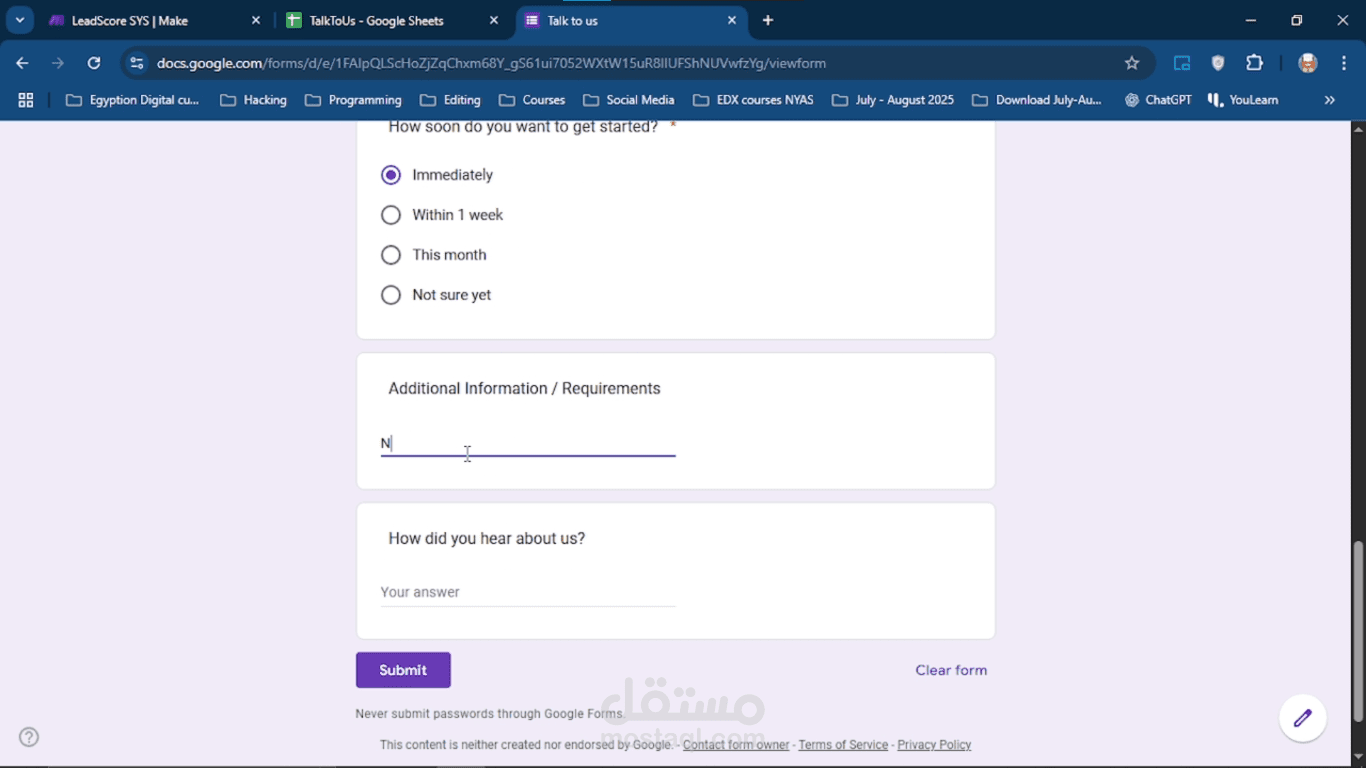
Task: Open the Privacy Policy link
Action: click(934, 745)
